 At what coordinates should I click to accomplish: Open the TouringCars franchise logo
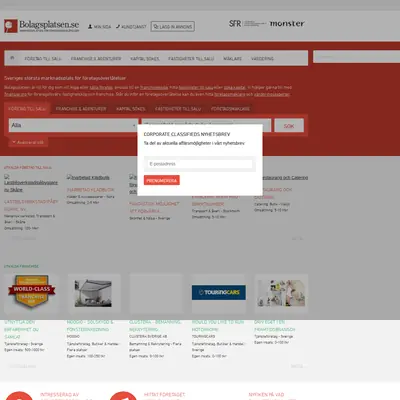[219, 292]
